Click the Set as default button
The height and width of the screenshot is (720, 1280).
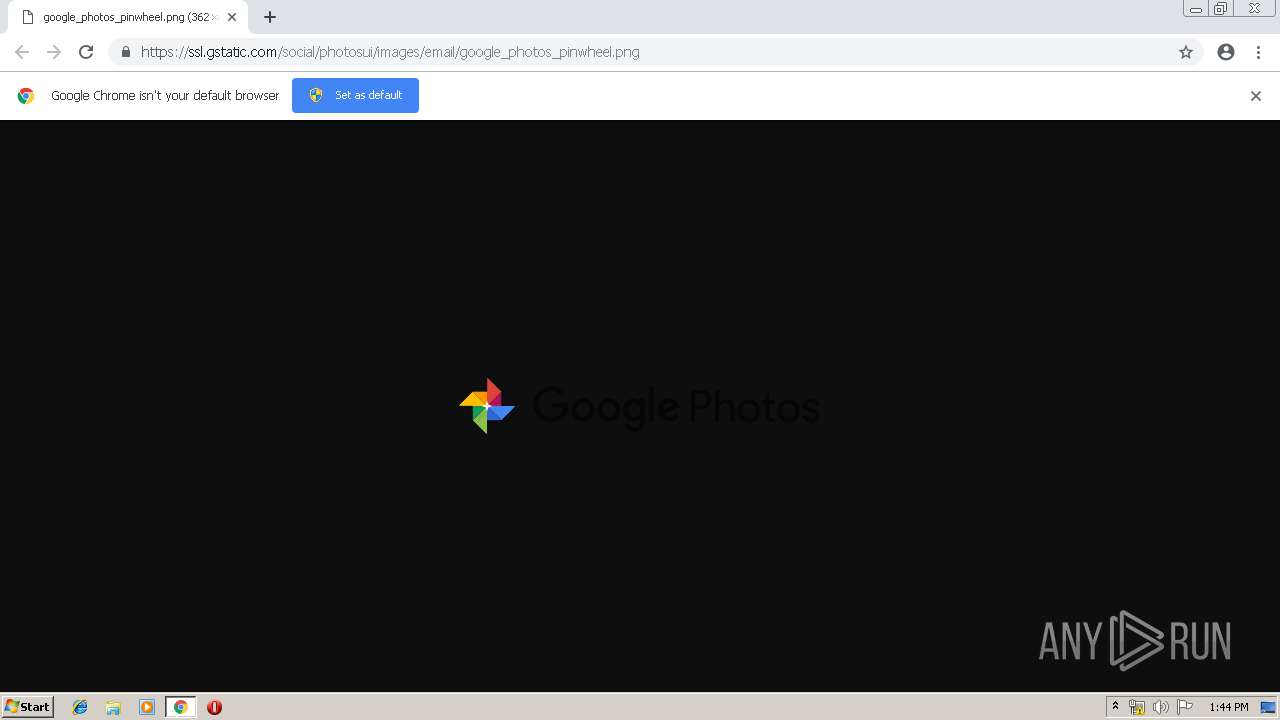[x=355, y=95]
